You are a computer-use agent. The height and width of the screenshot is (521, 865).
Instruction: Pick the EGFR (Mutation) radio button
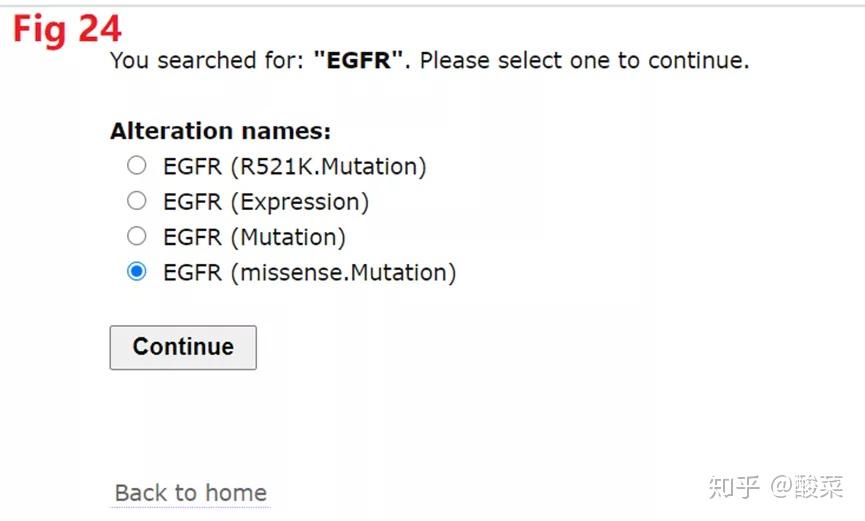coord(137,237)
